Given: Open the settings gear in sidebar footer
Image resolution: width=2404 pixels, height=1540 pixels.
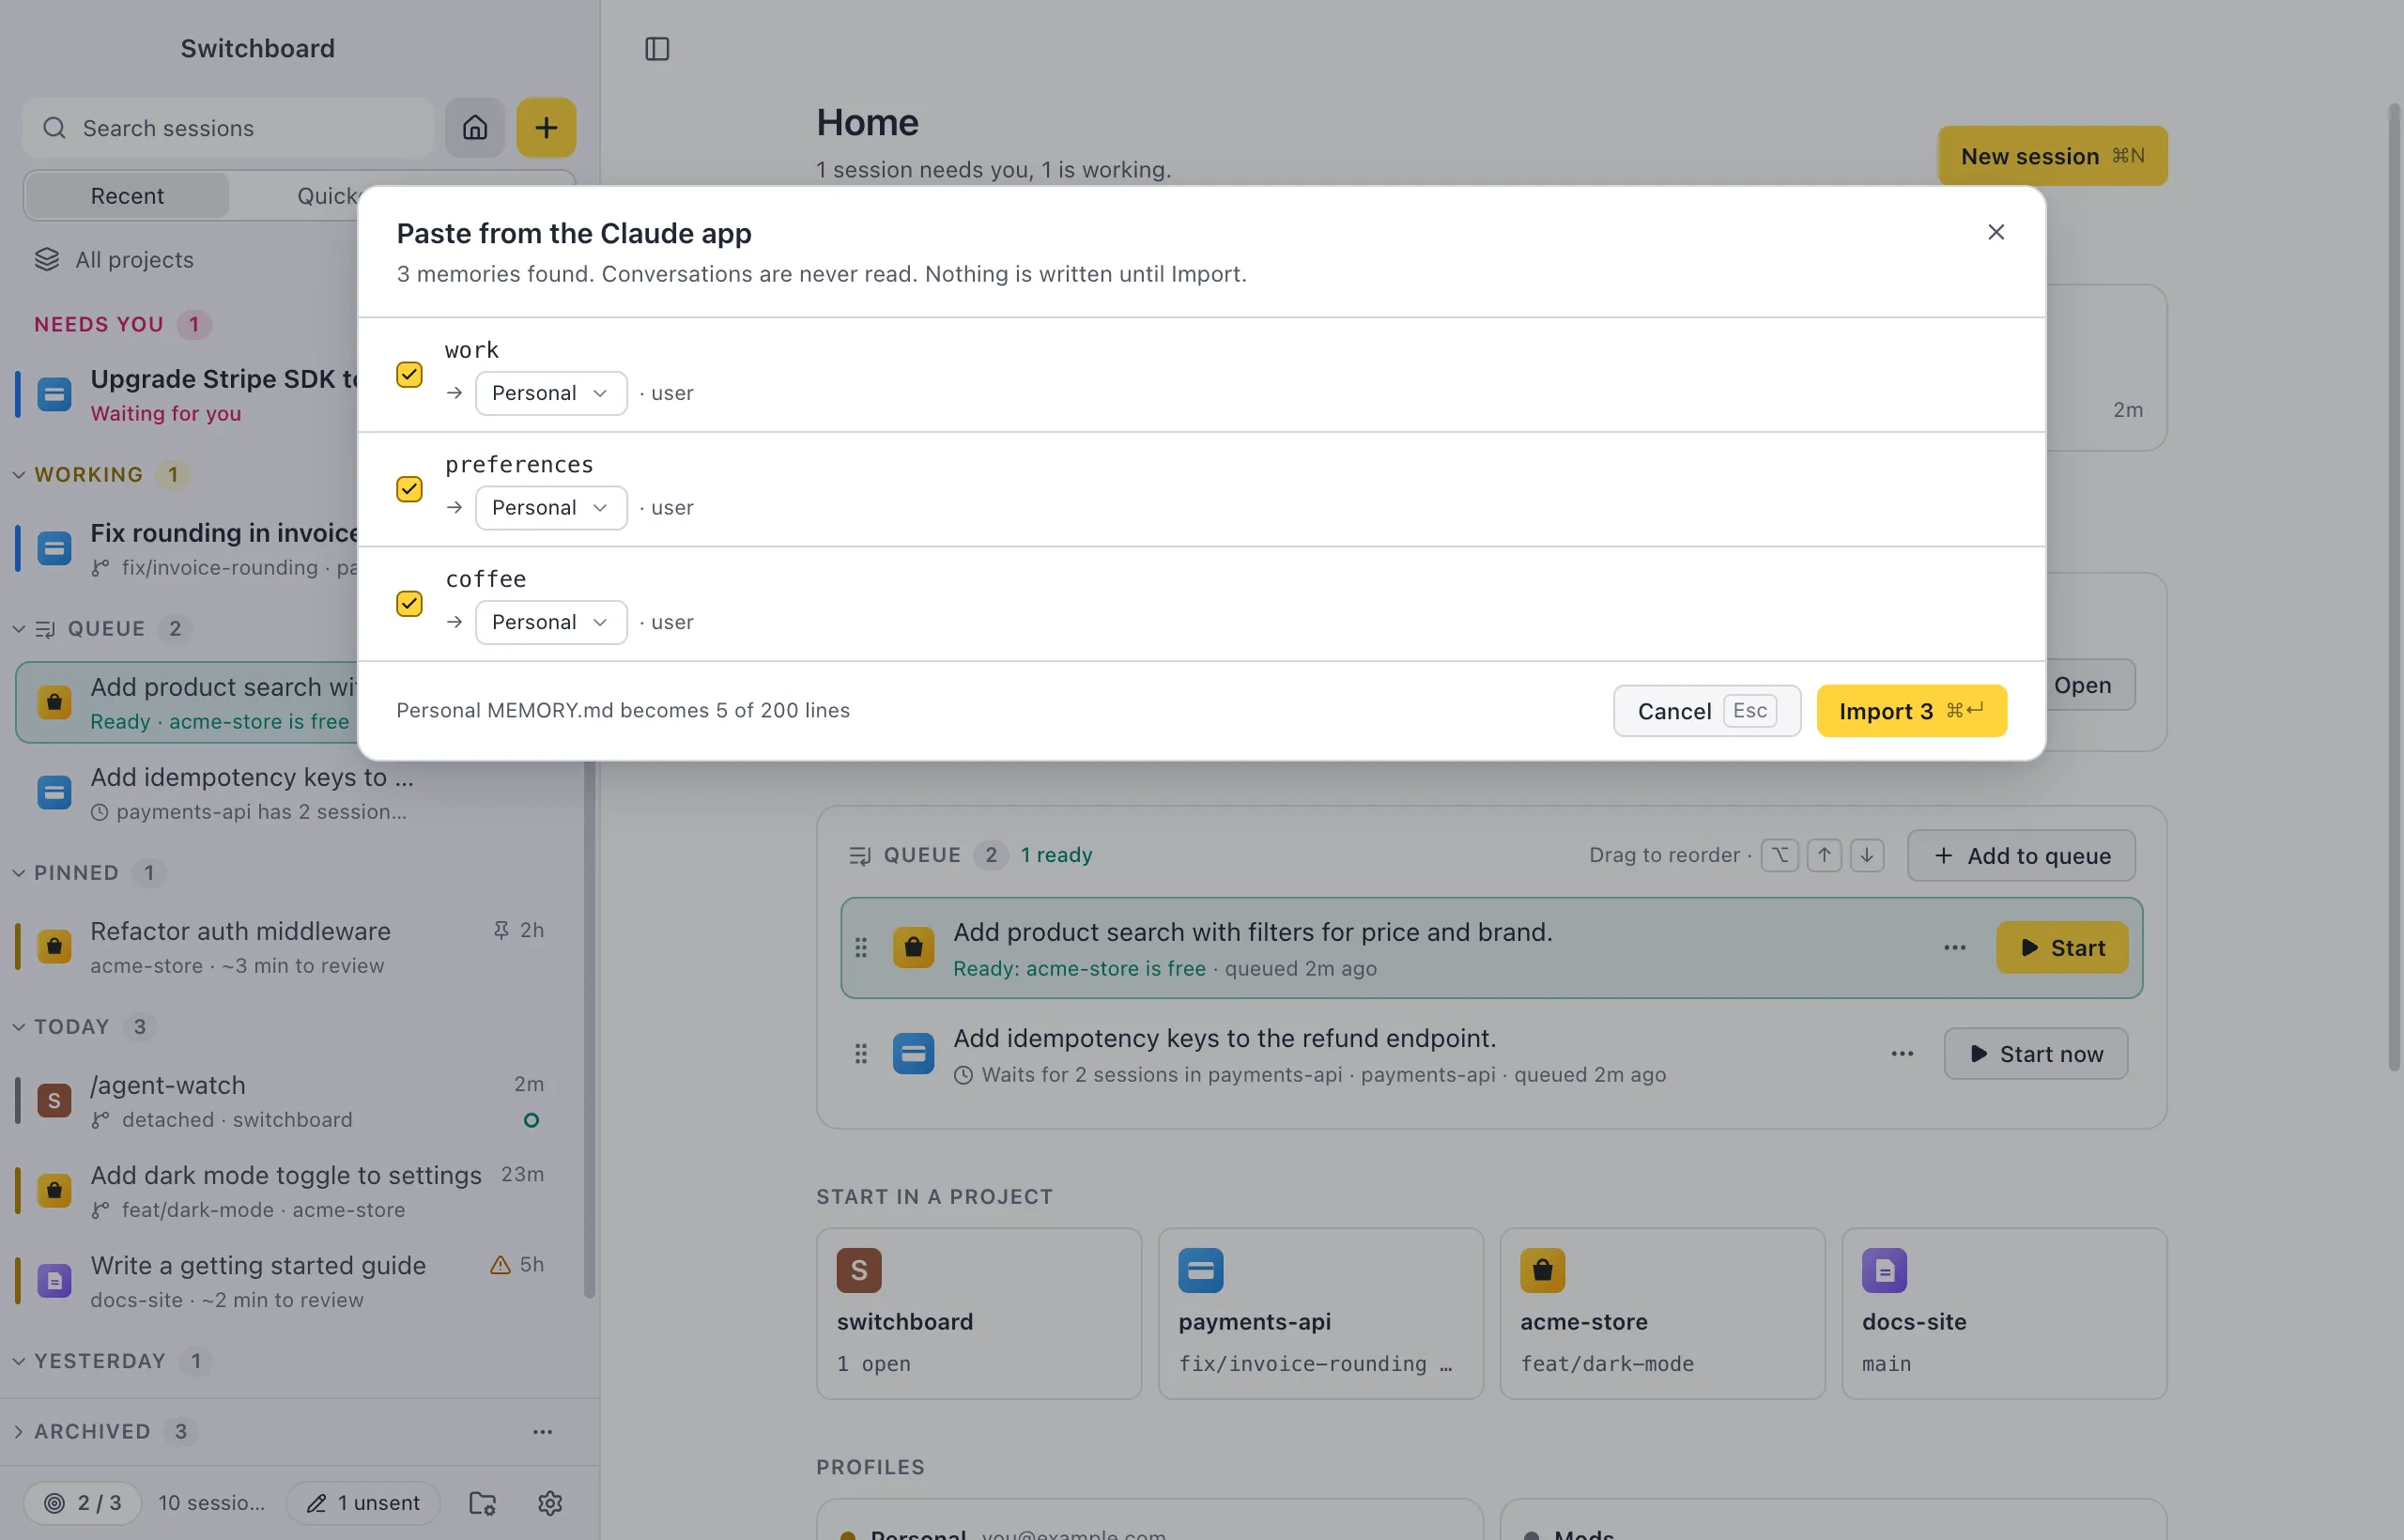Looking at the screenshot, I should pyautogui.click(x=550, y=1502).
